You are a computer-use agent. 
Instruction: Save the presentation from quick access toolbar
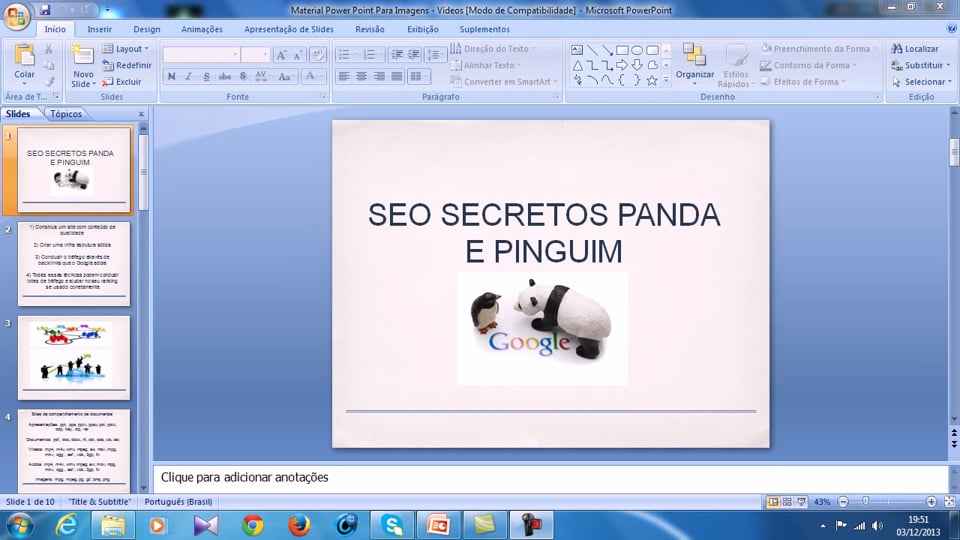click(45, 10)
